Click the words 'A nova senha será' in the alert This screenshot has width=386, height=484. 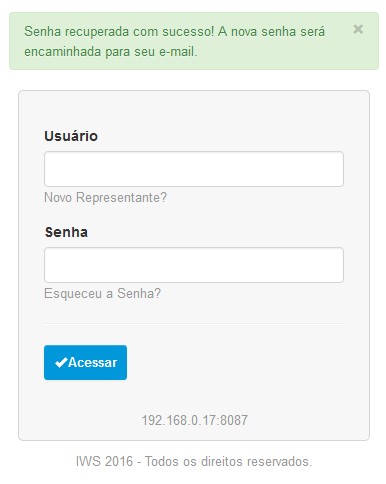[271, 32]
